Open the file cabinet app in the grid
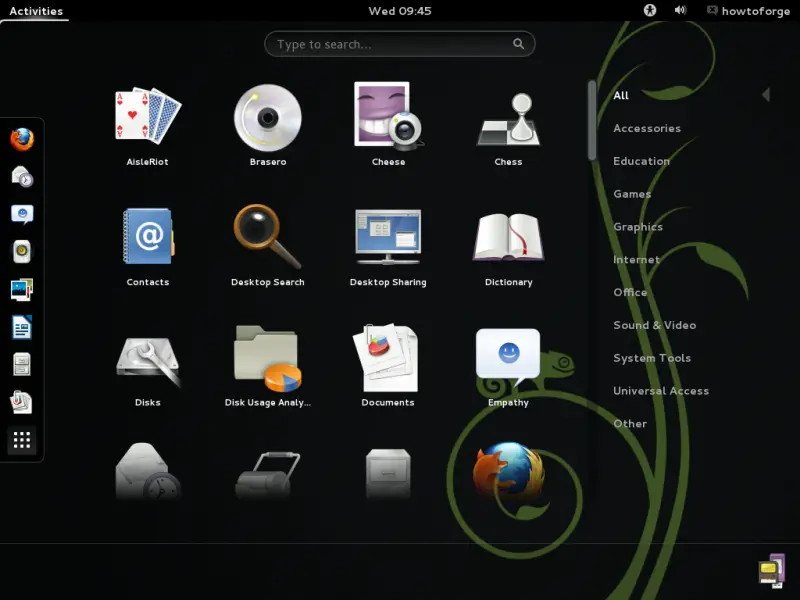This screenshot has height=600, width=800. click(x=388, y=473)
